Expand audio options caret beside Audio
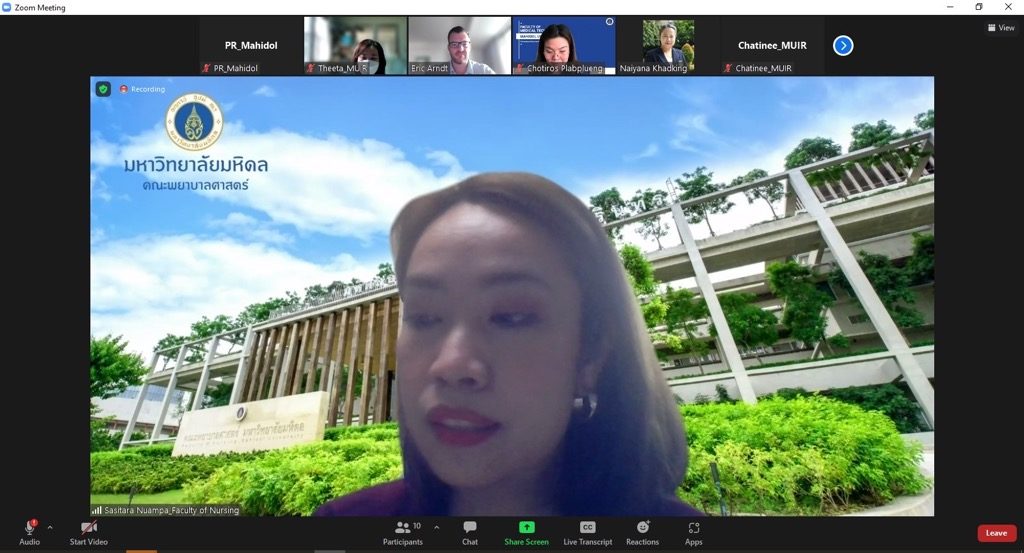 point(50,527)
